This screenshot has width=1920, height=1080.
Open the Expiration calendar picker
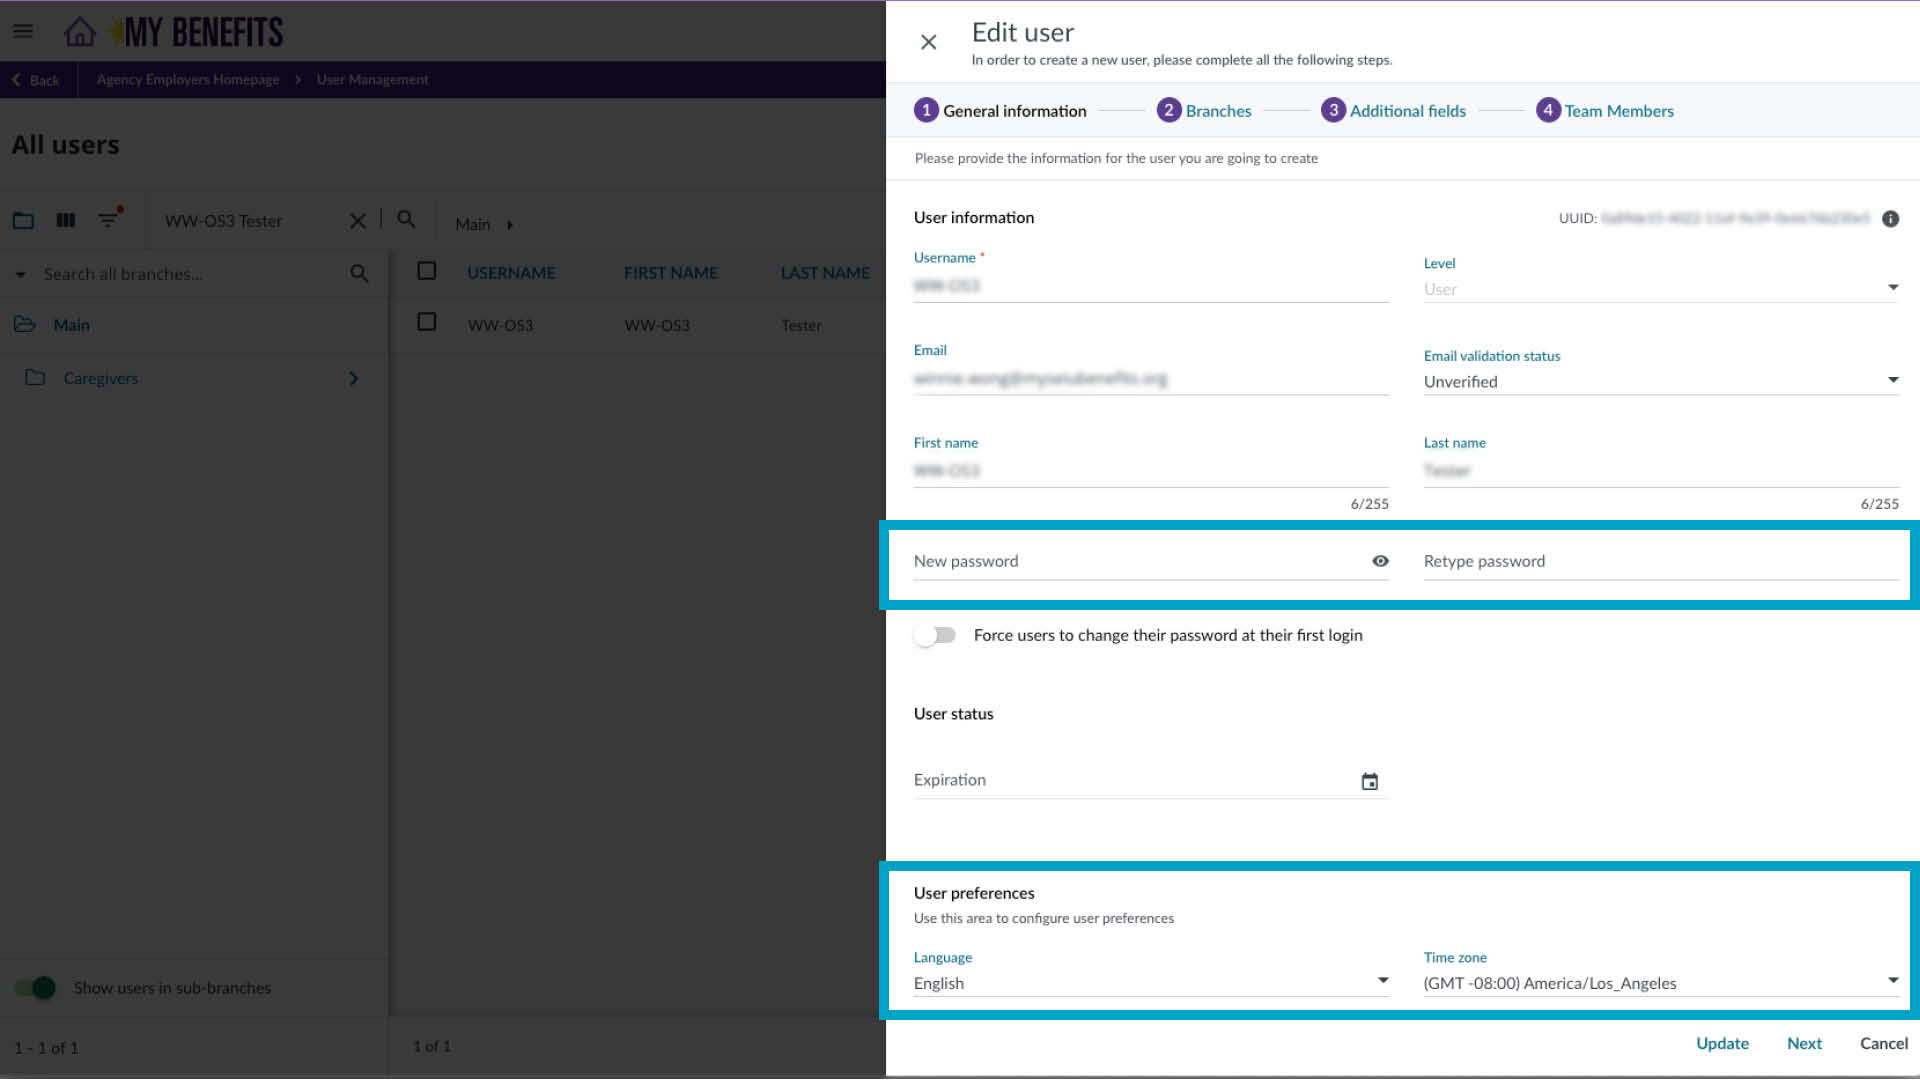pyautogui.click(x=1370, y=782)
